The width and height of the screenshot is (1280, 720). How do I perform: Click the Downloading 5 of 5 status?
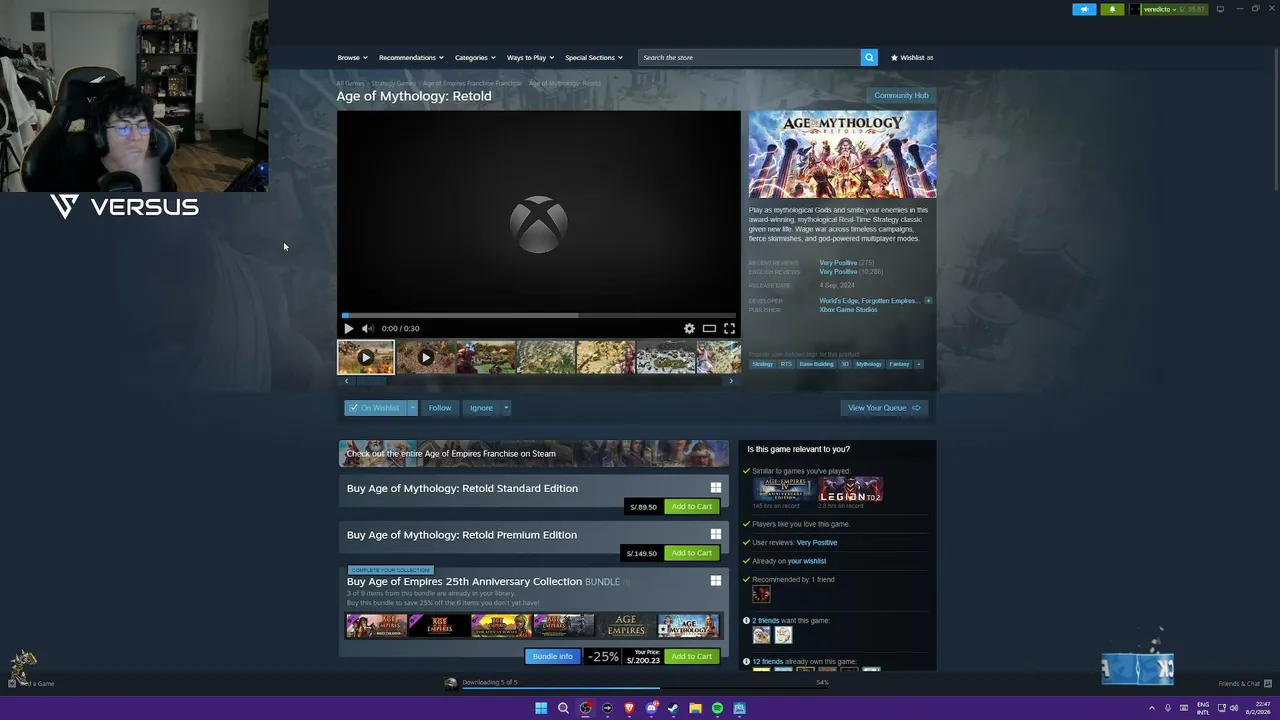coord(489,682)
